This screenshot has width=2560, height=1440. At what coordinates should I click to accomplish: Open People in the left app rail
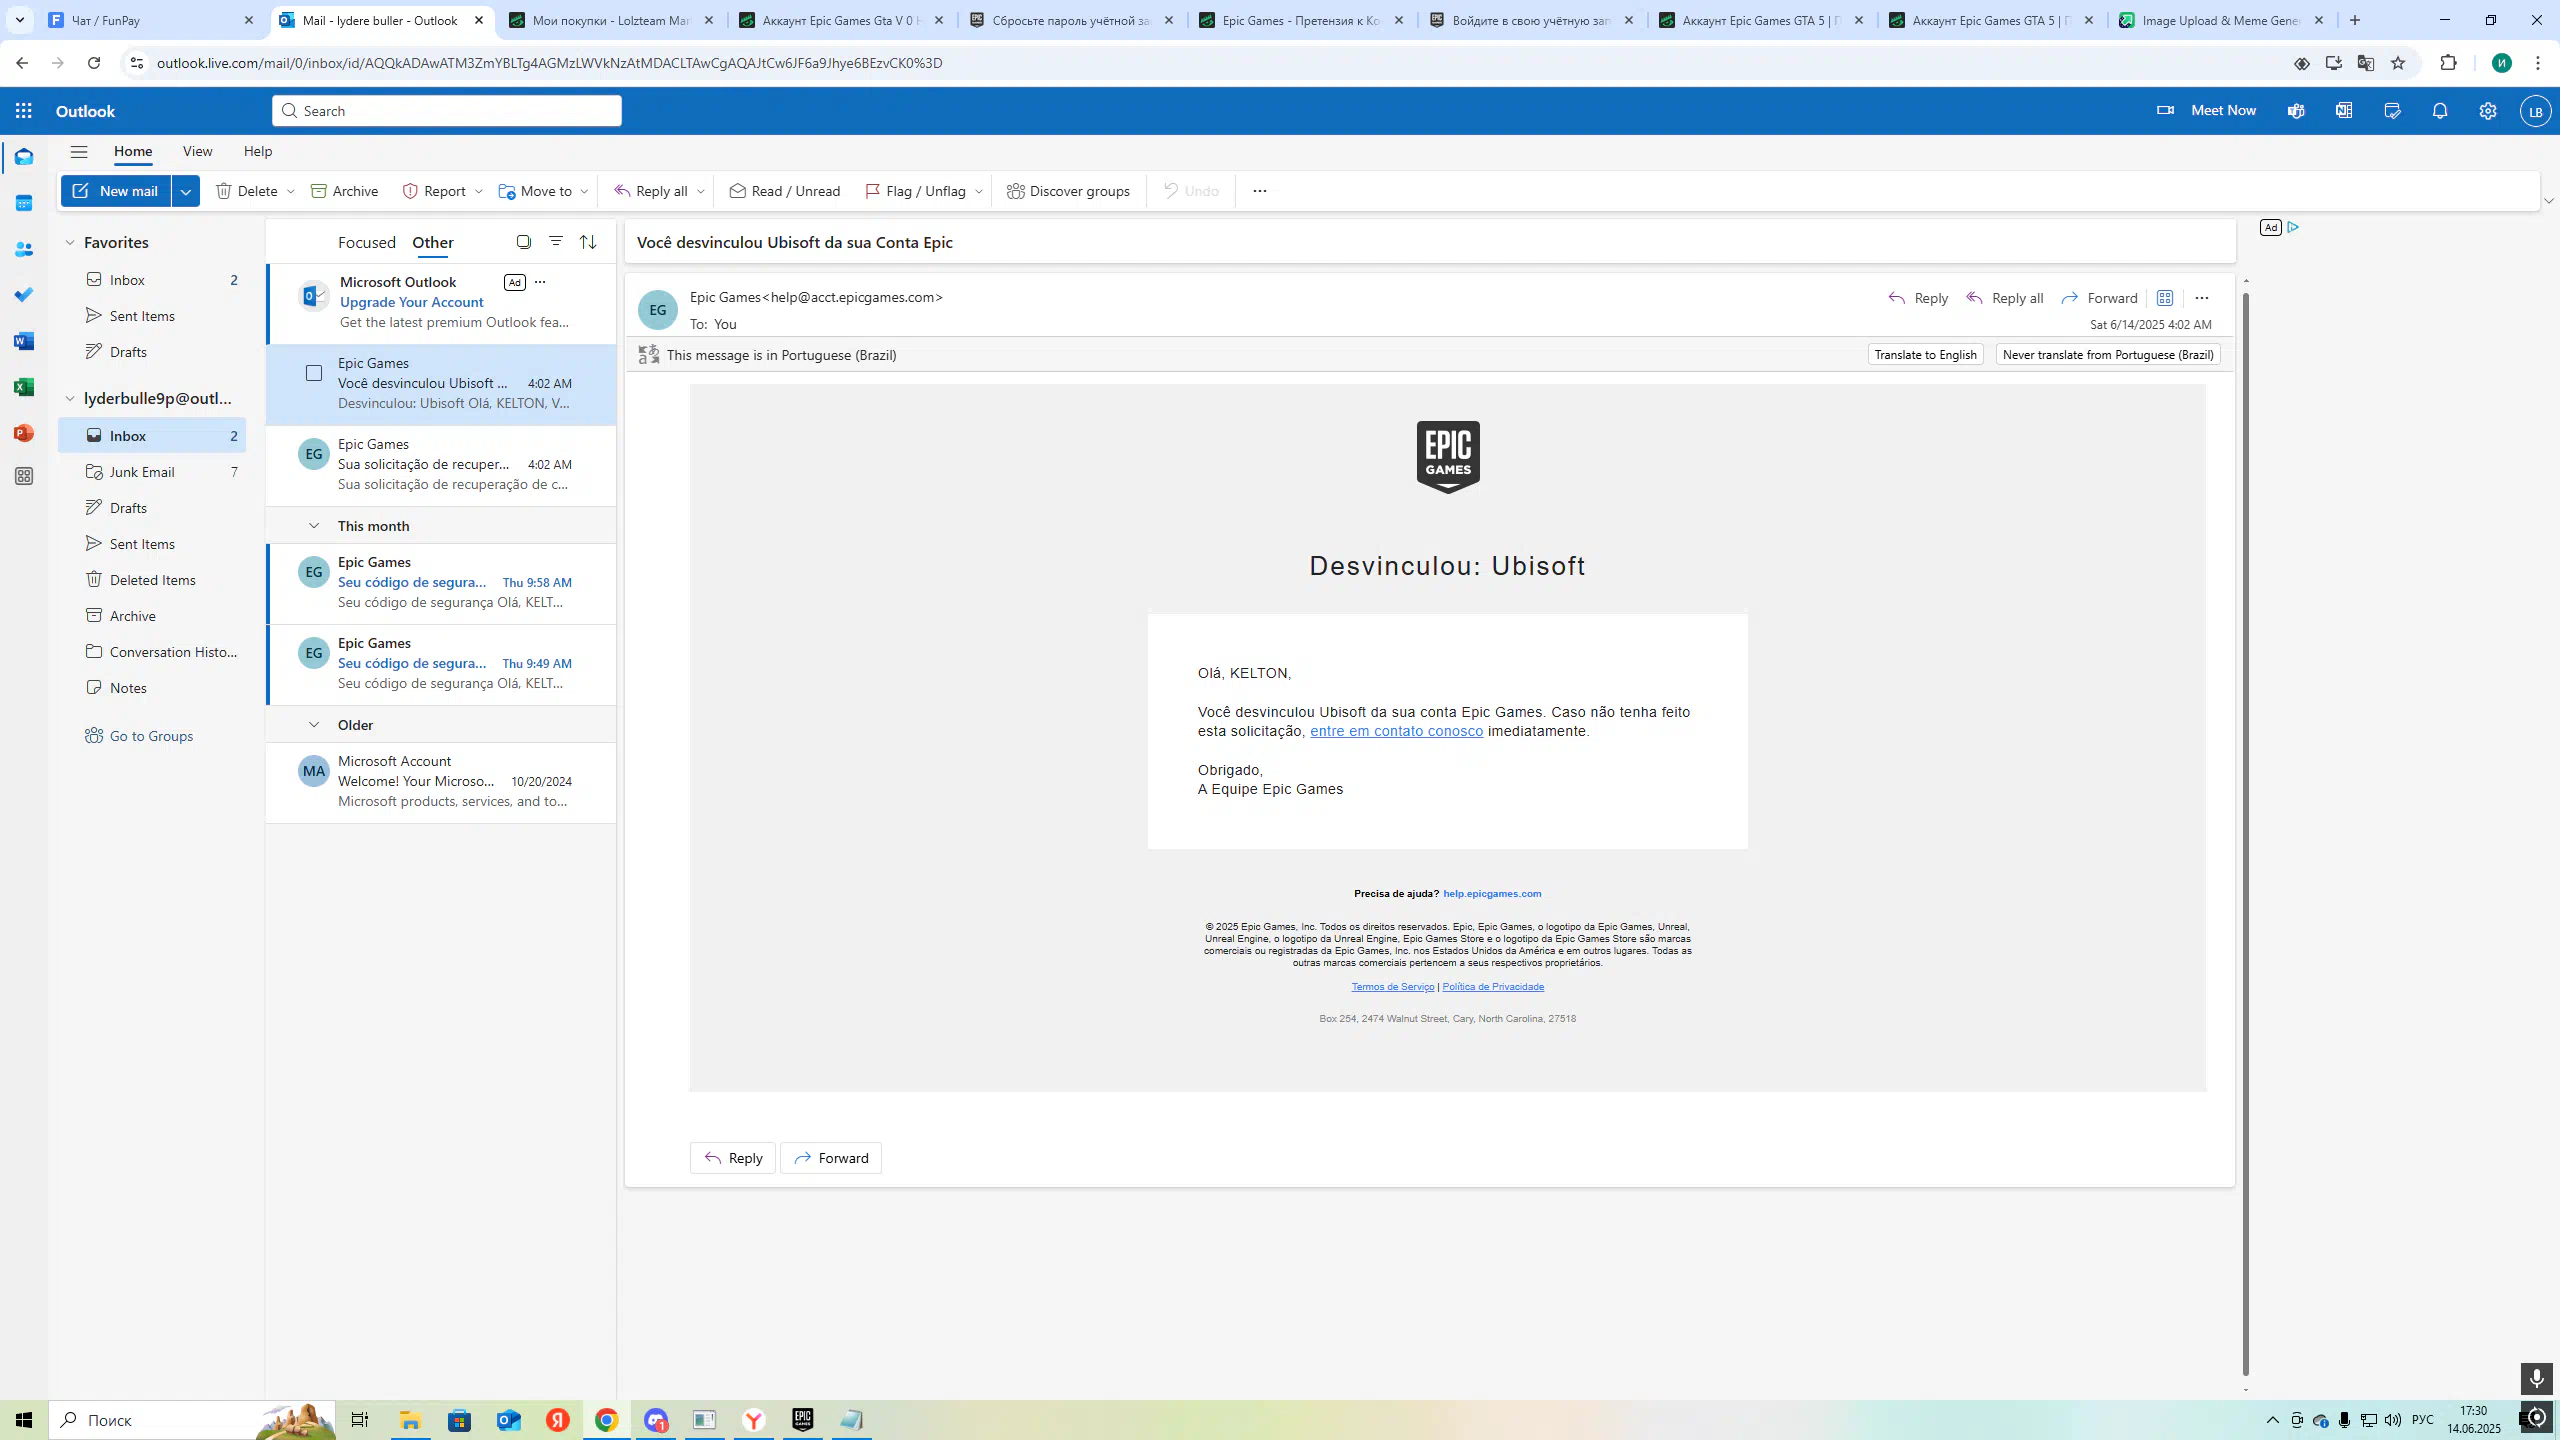pyautogui.click(x=24, y=249)
